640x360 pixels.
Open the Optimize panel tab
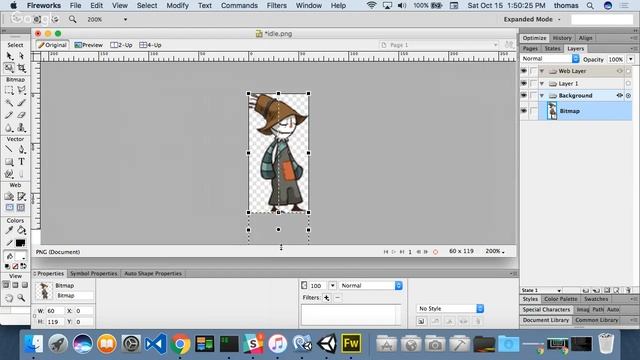click(x=534, y=38)
